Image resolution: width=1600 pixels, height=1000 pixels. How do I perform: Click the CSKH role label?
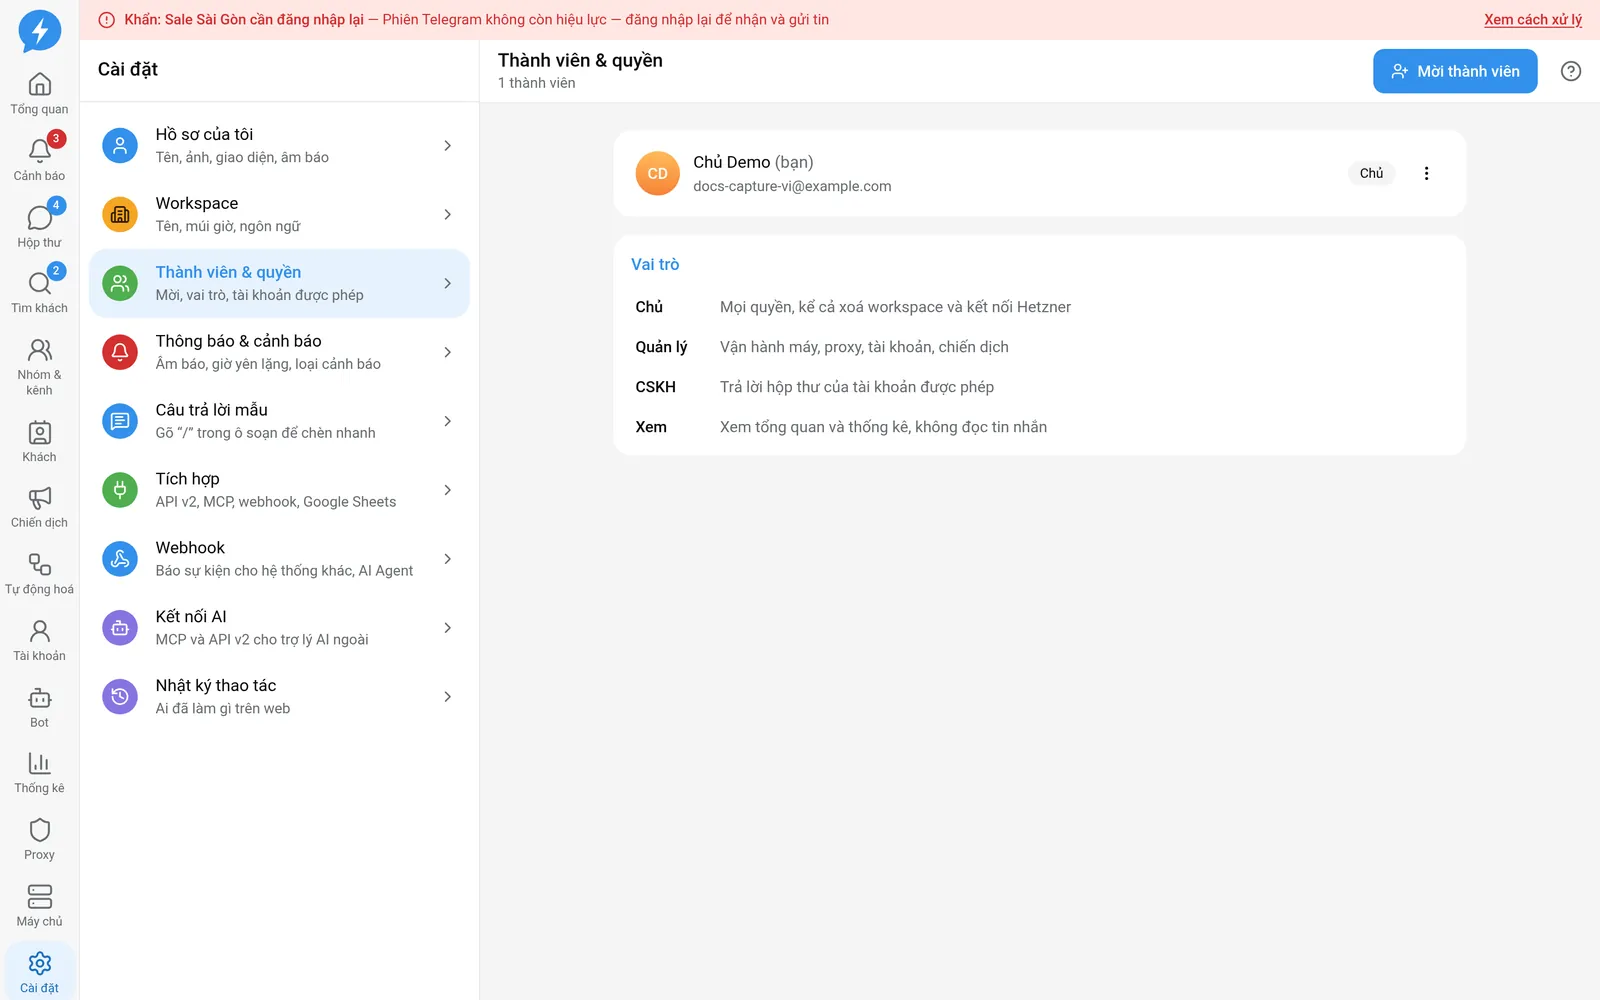click(656, 387)
